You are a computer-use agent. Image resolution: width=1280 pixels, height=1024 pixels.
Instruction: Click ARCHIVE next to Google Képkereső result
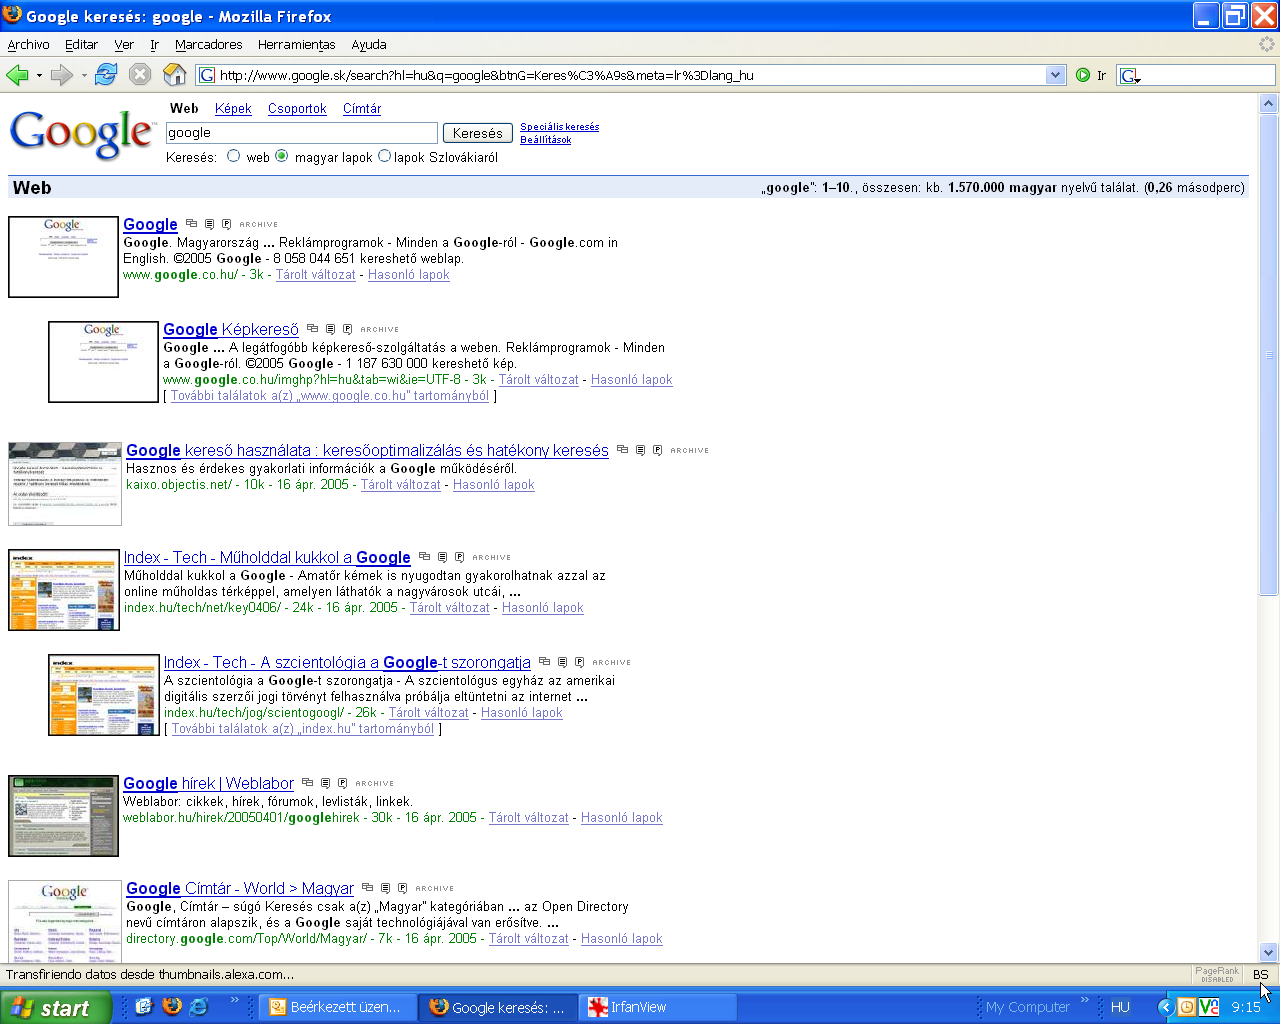tap(379, 329)
